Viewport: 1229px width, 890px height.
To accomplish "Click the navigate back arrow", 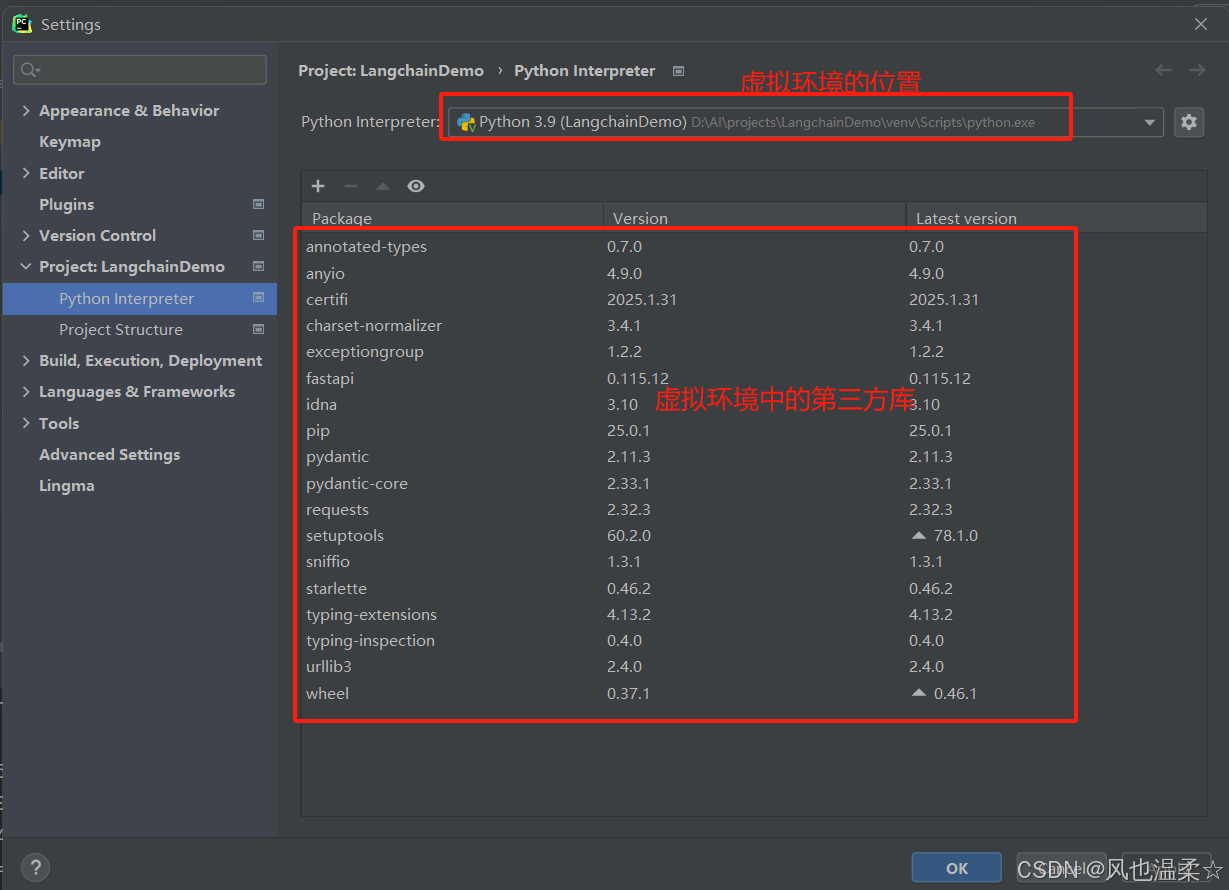I will [1163, 70].
